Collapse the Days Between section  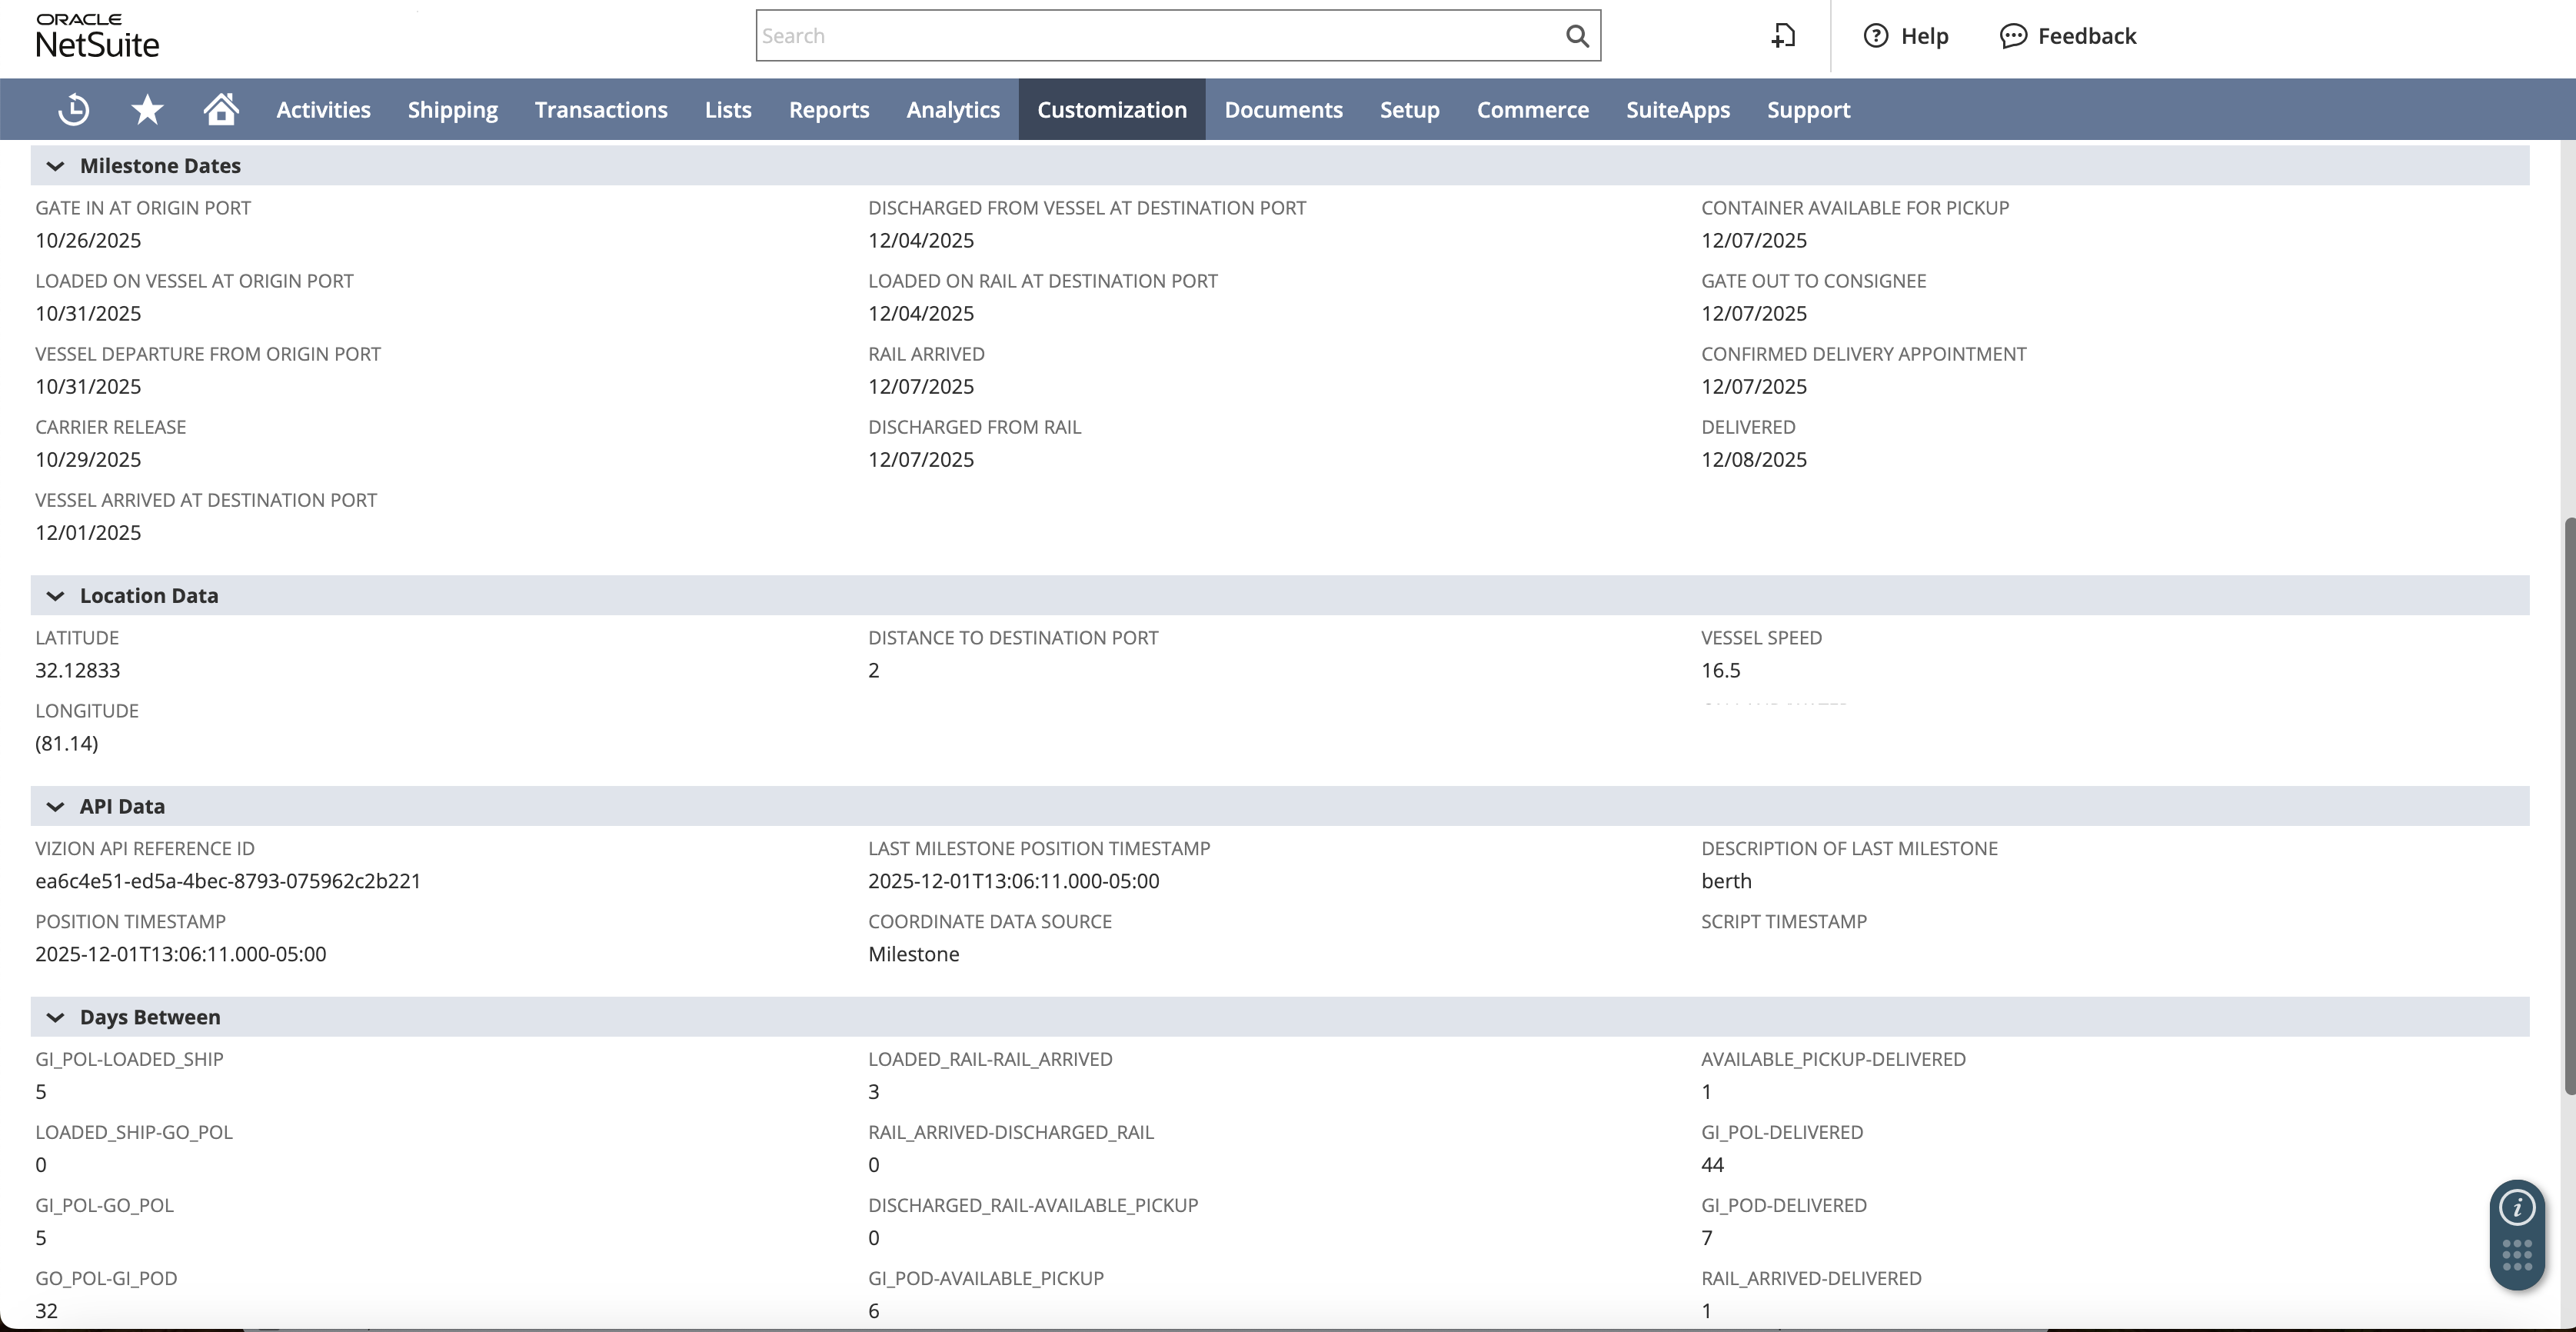(x=55, y=1017)
